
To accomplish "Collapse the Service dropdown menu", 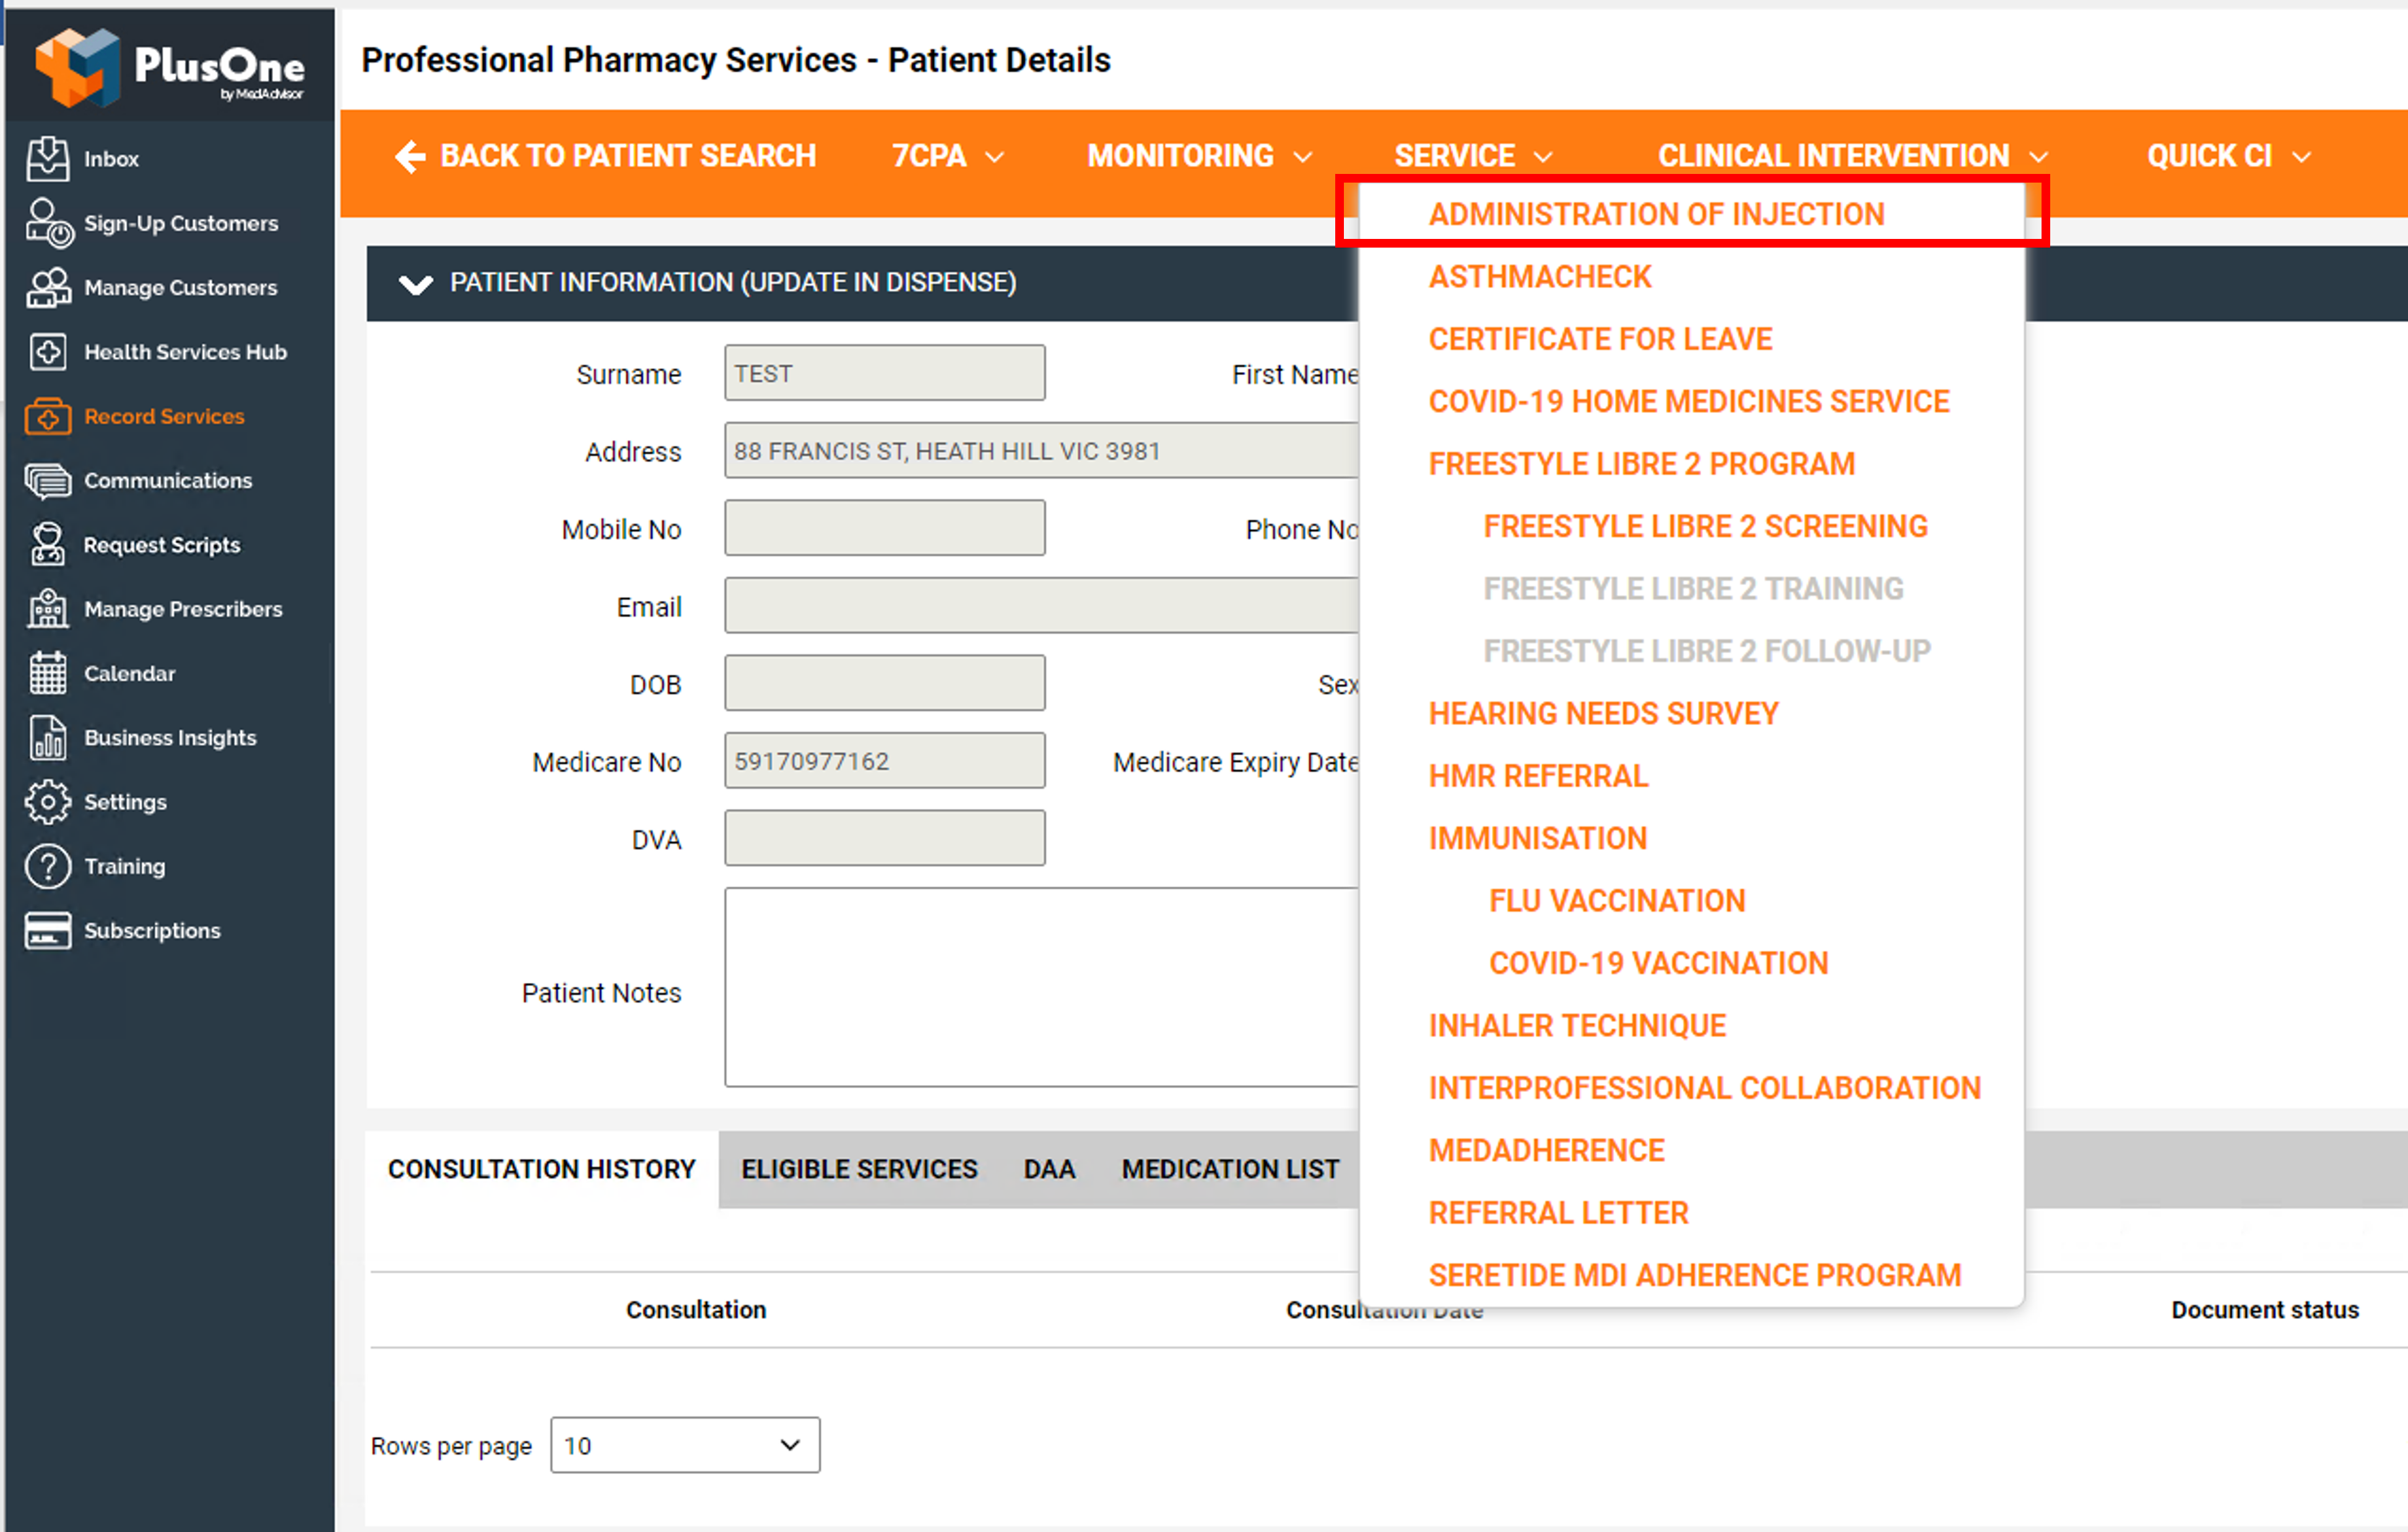I will pos(1473,156).
